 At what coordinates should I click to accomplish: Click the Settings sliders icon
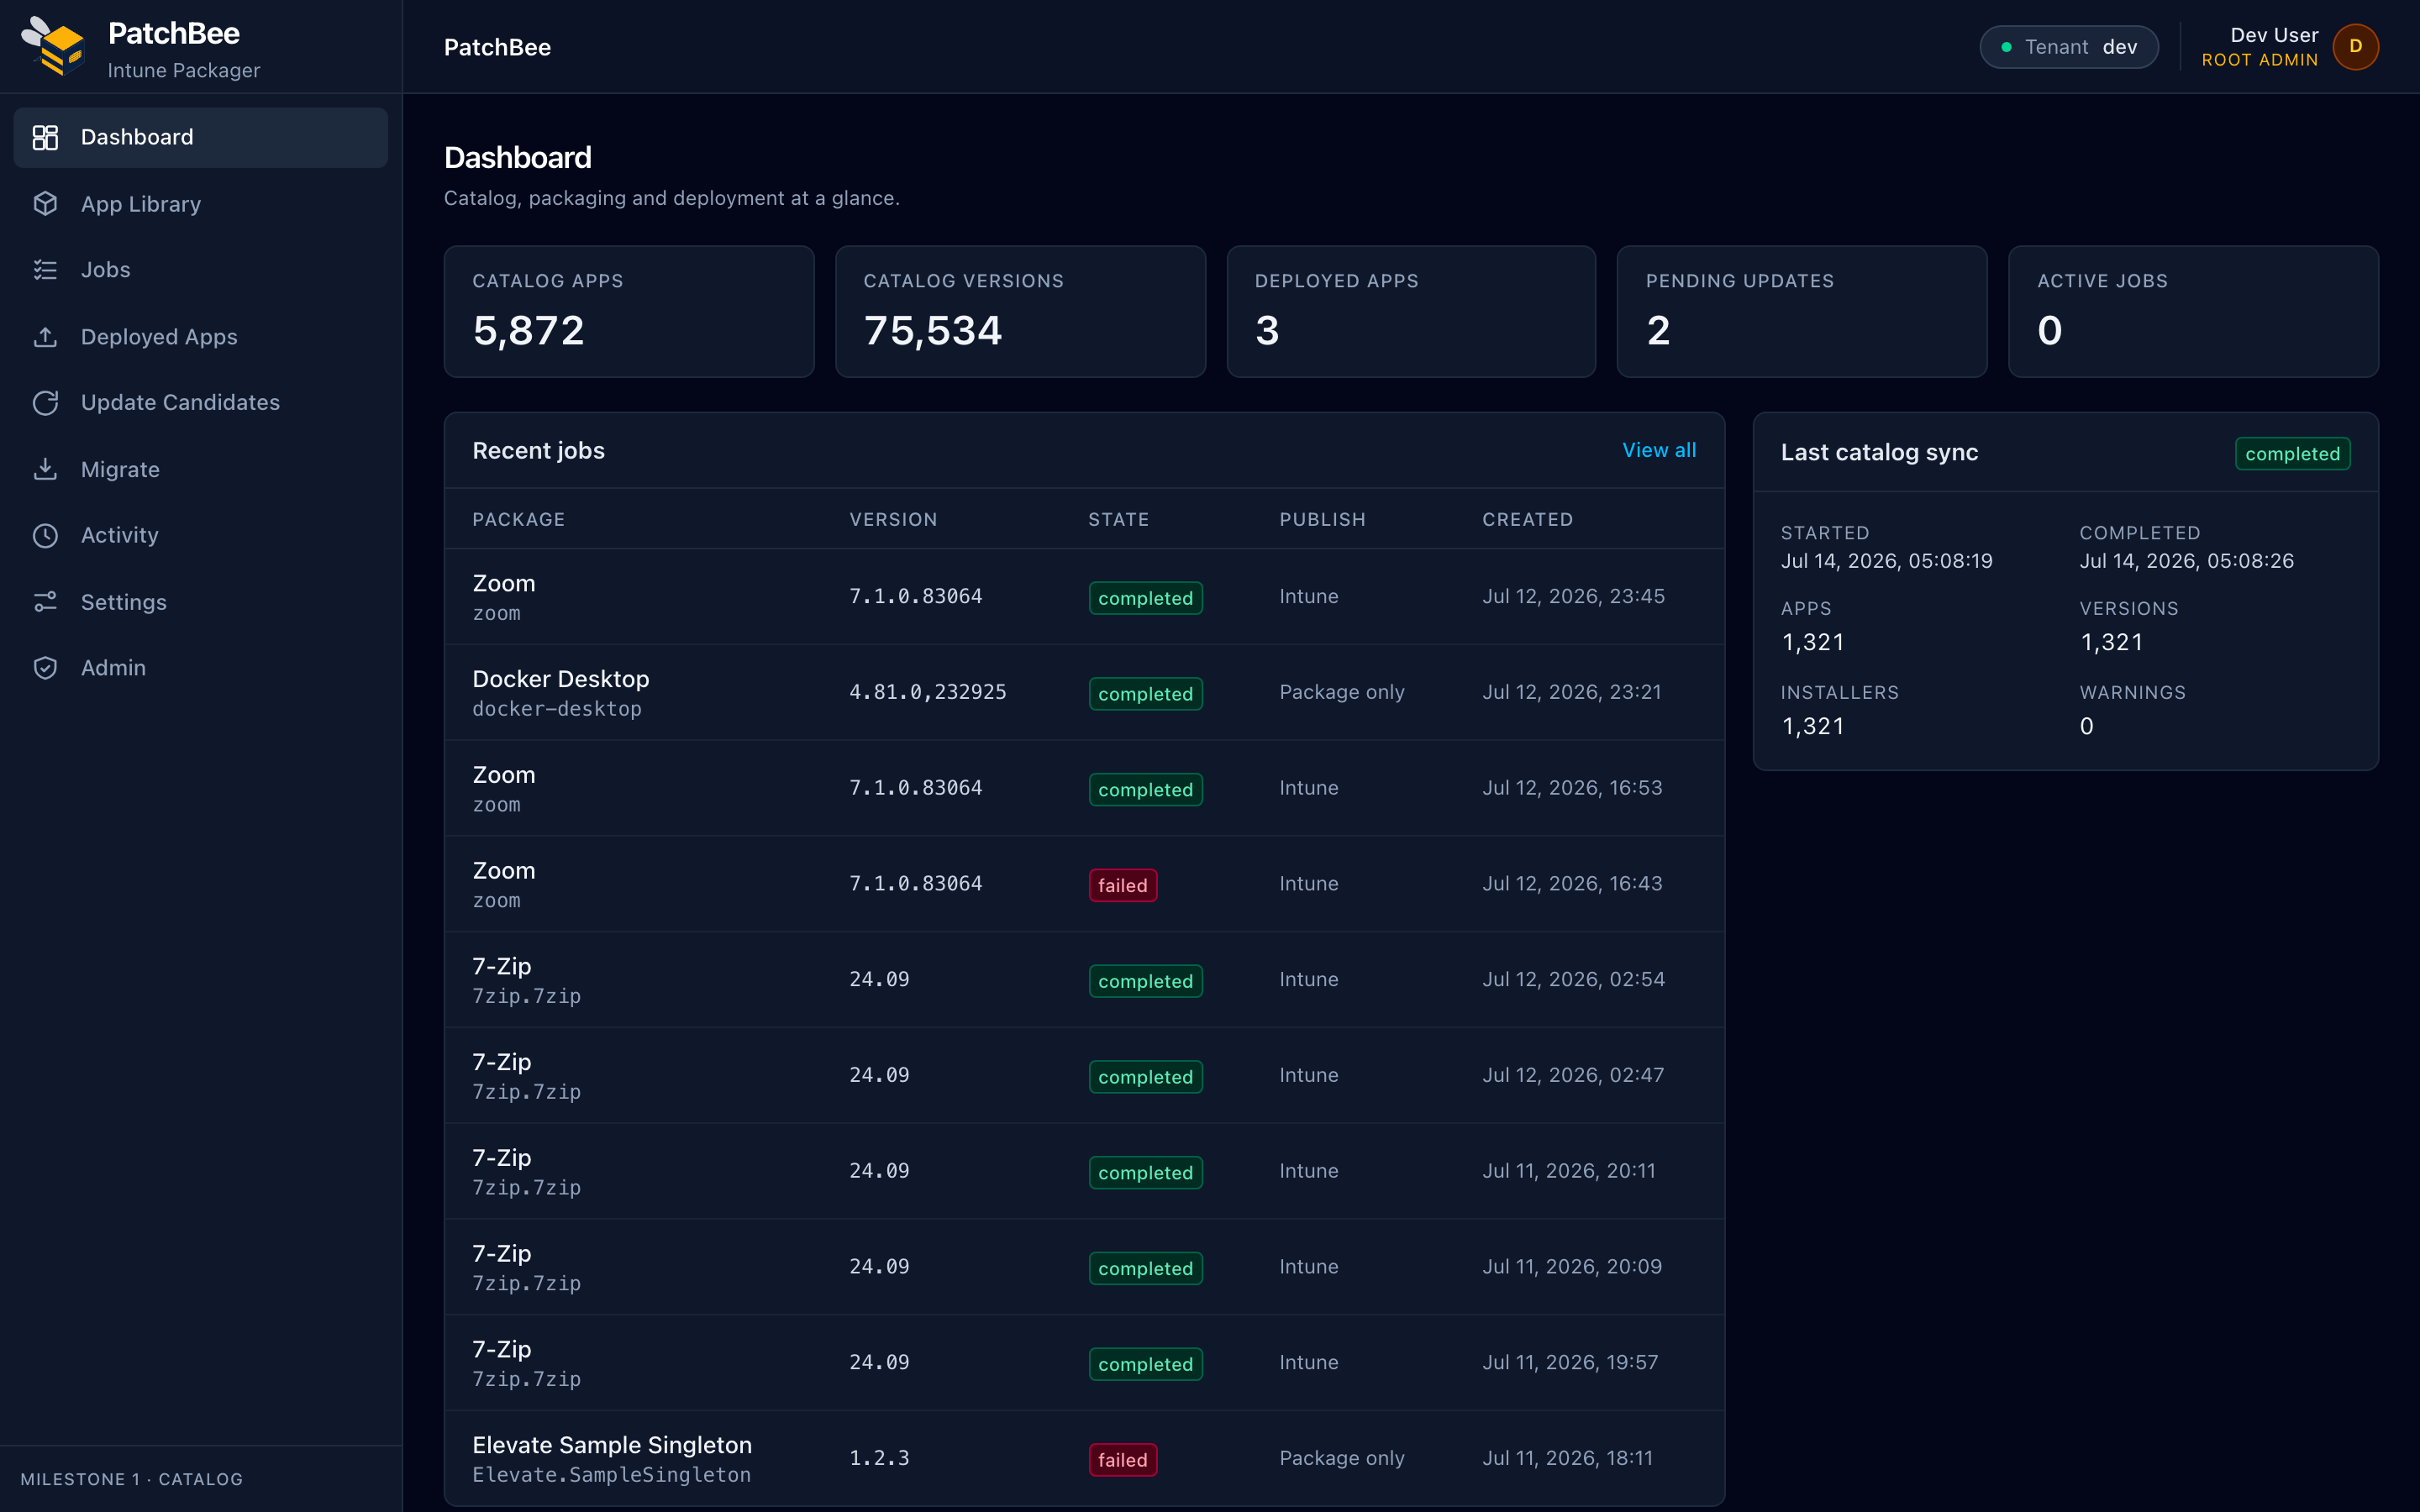pyautogui.click(x=45, y=602)
